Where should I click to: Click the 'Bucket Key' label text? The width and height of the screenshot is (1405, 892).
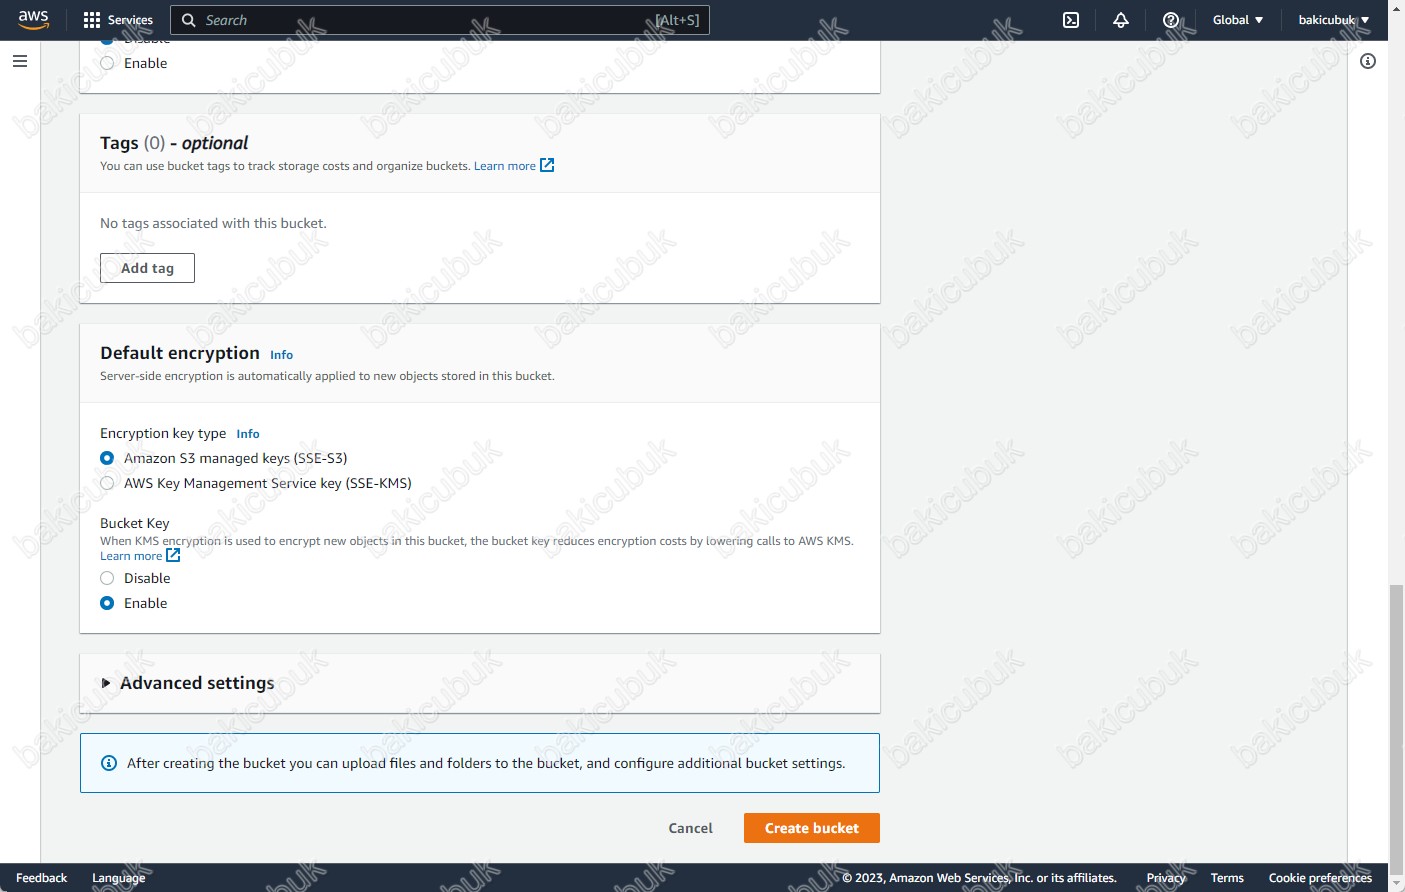[x=135, y=523]
